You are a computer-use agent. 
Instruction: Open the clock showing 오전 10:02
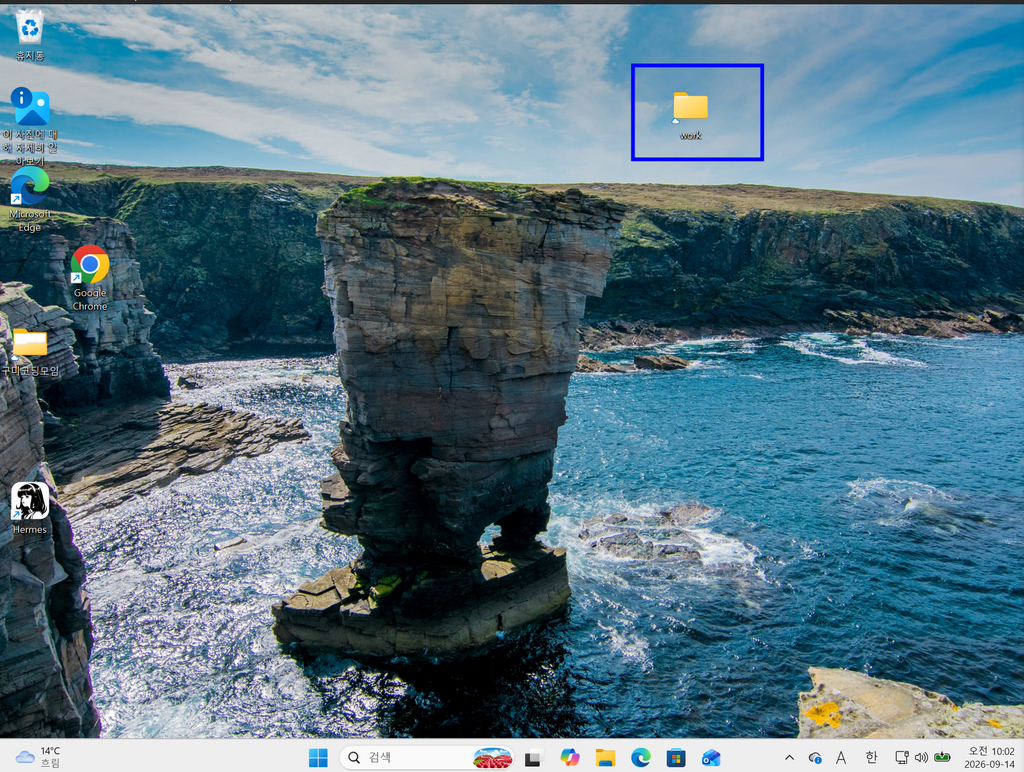989,758
